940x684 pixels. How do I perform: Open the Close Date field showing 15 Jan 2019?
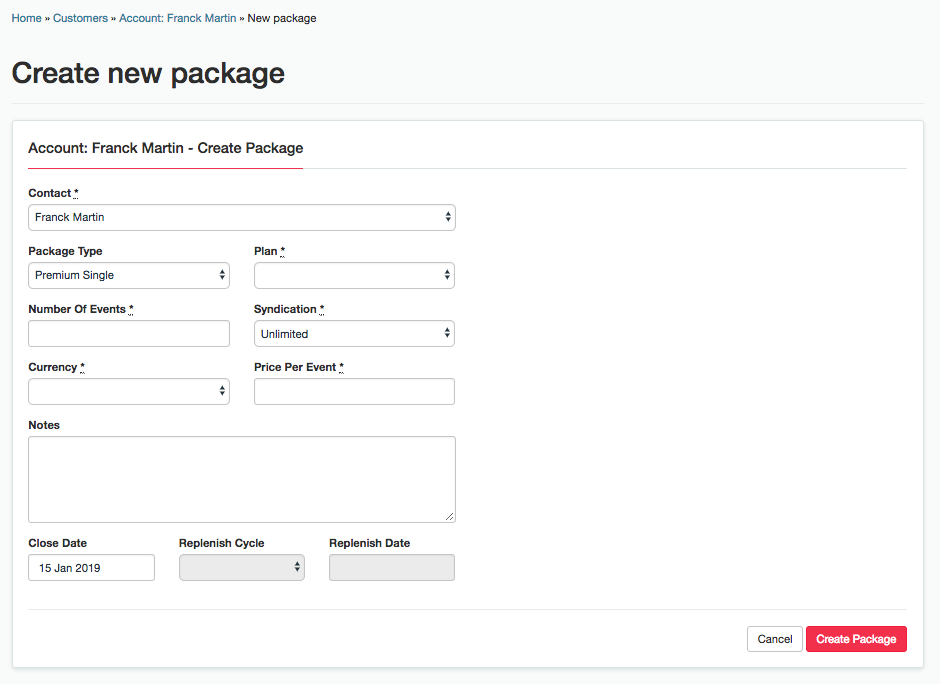click(91, 568)
